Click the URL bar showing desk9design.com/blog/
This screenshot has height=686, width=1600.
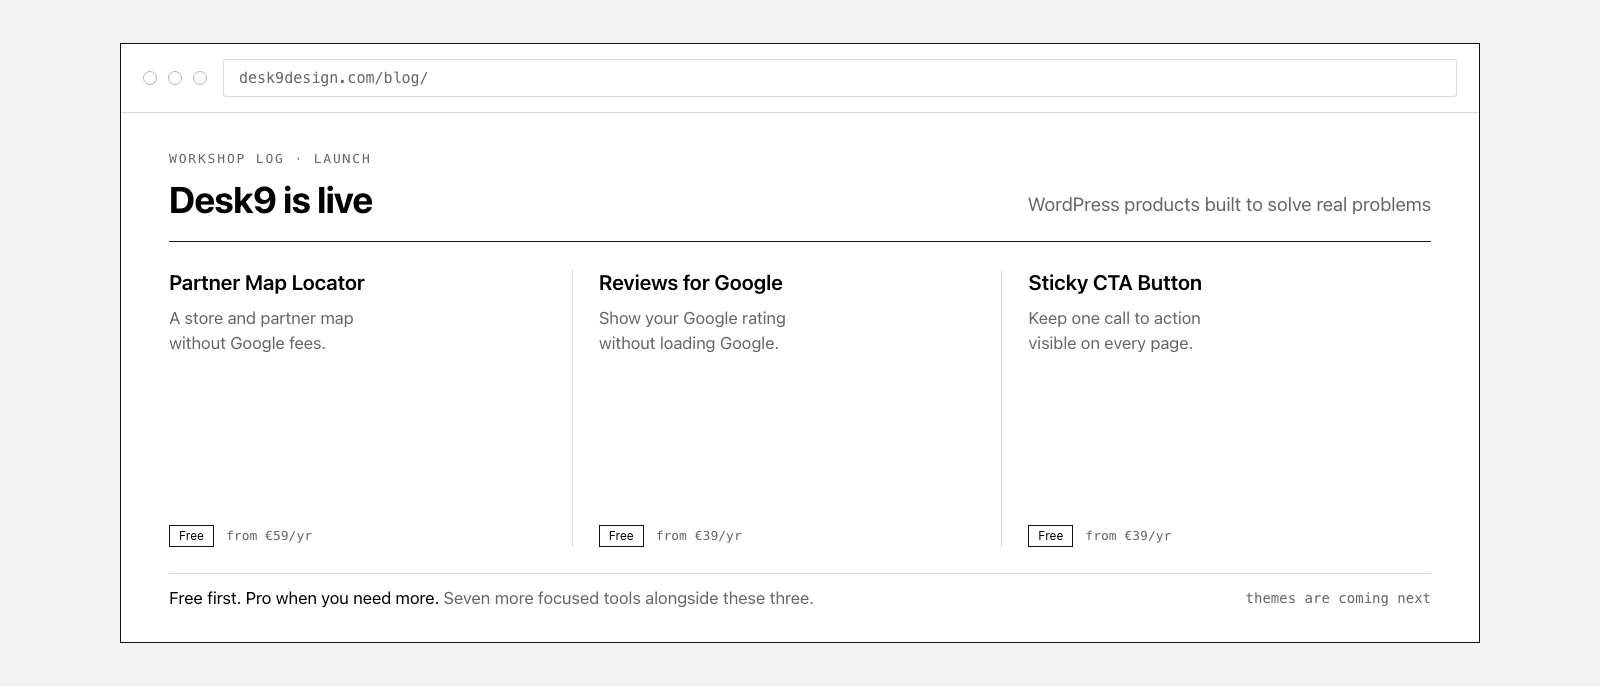[839, 78]
